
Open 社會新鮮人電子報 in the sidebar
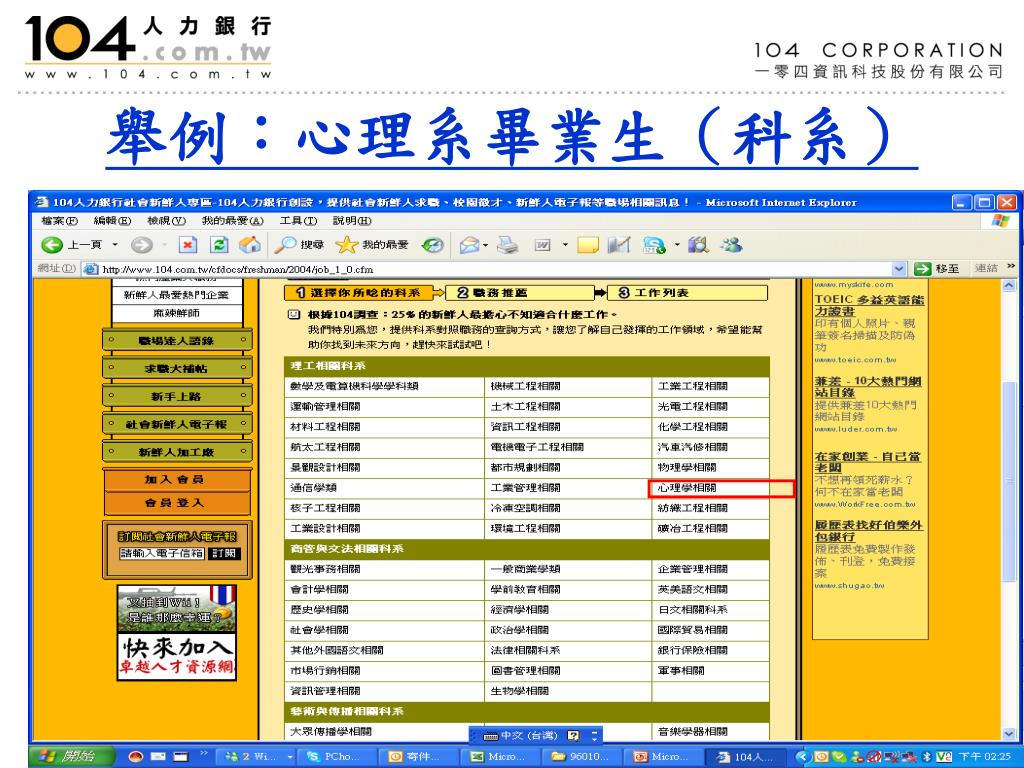tap(176, 424)
